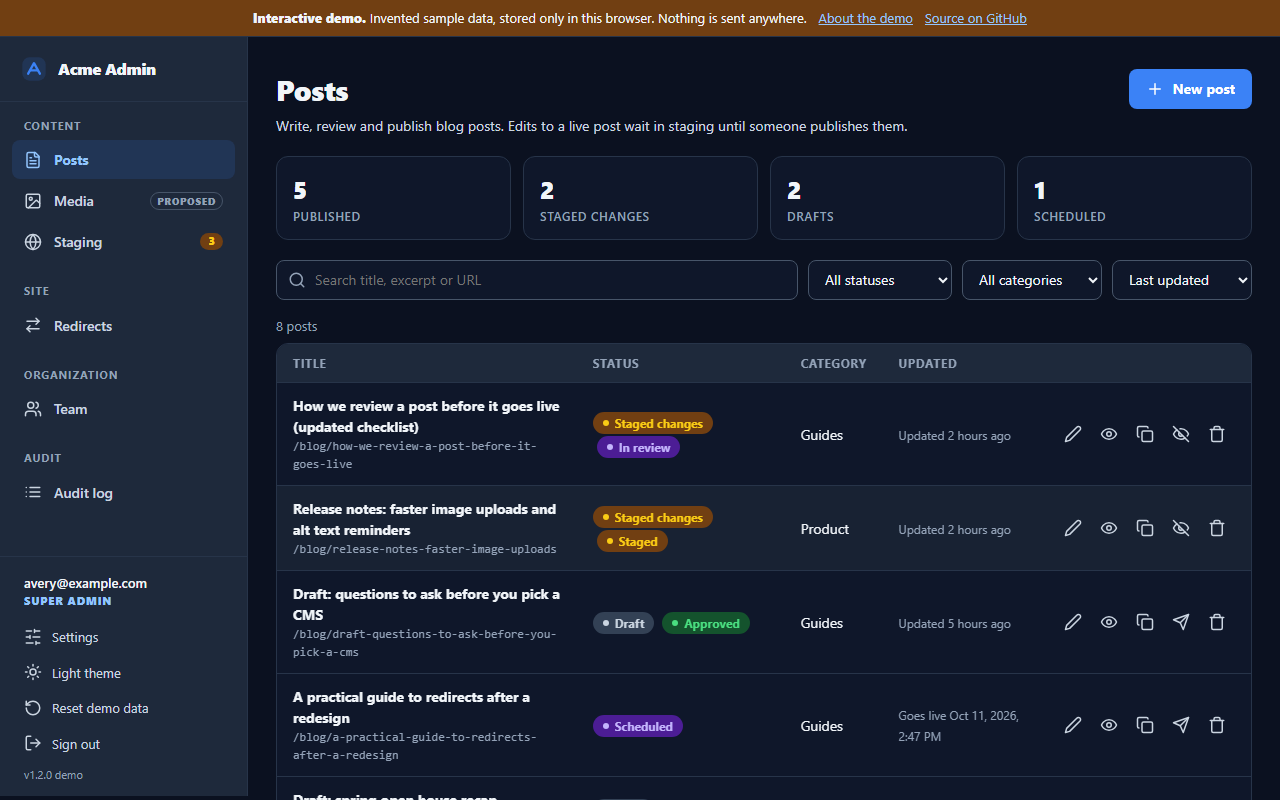The width and height of the screenshot is (1280, 800).
Task: Click the trash icon on the redirects guide row
Action: (x=1217, y=725)
